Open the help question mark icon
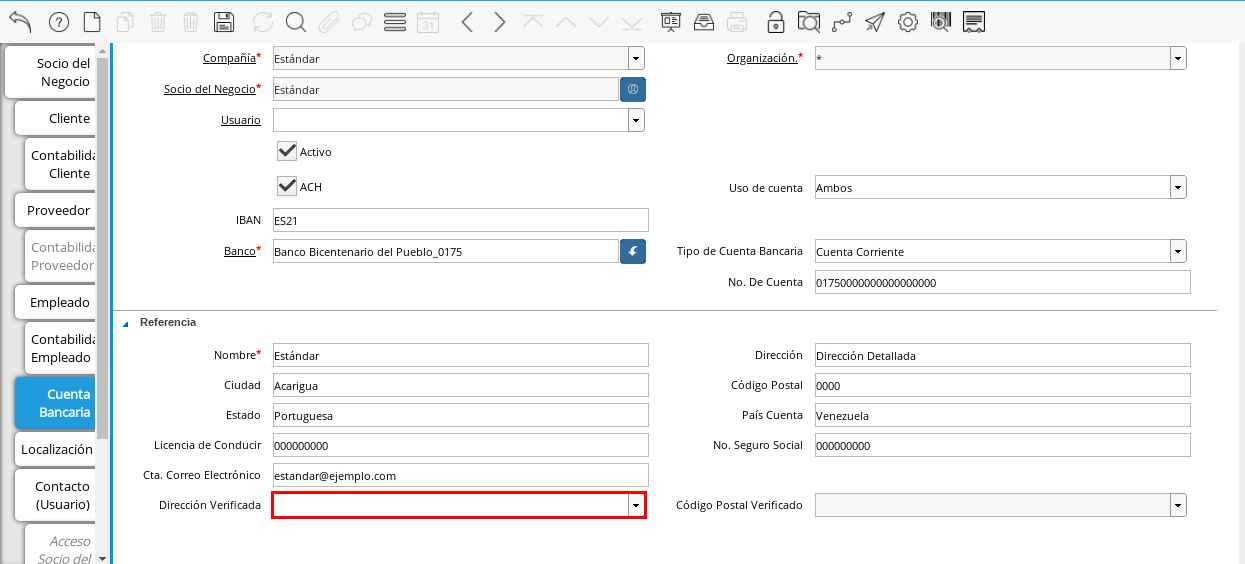Image resolution: width=1245 pixels, height=564 pixels. pyautogui.click(x=59, y=22)
